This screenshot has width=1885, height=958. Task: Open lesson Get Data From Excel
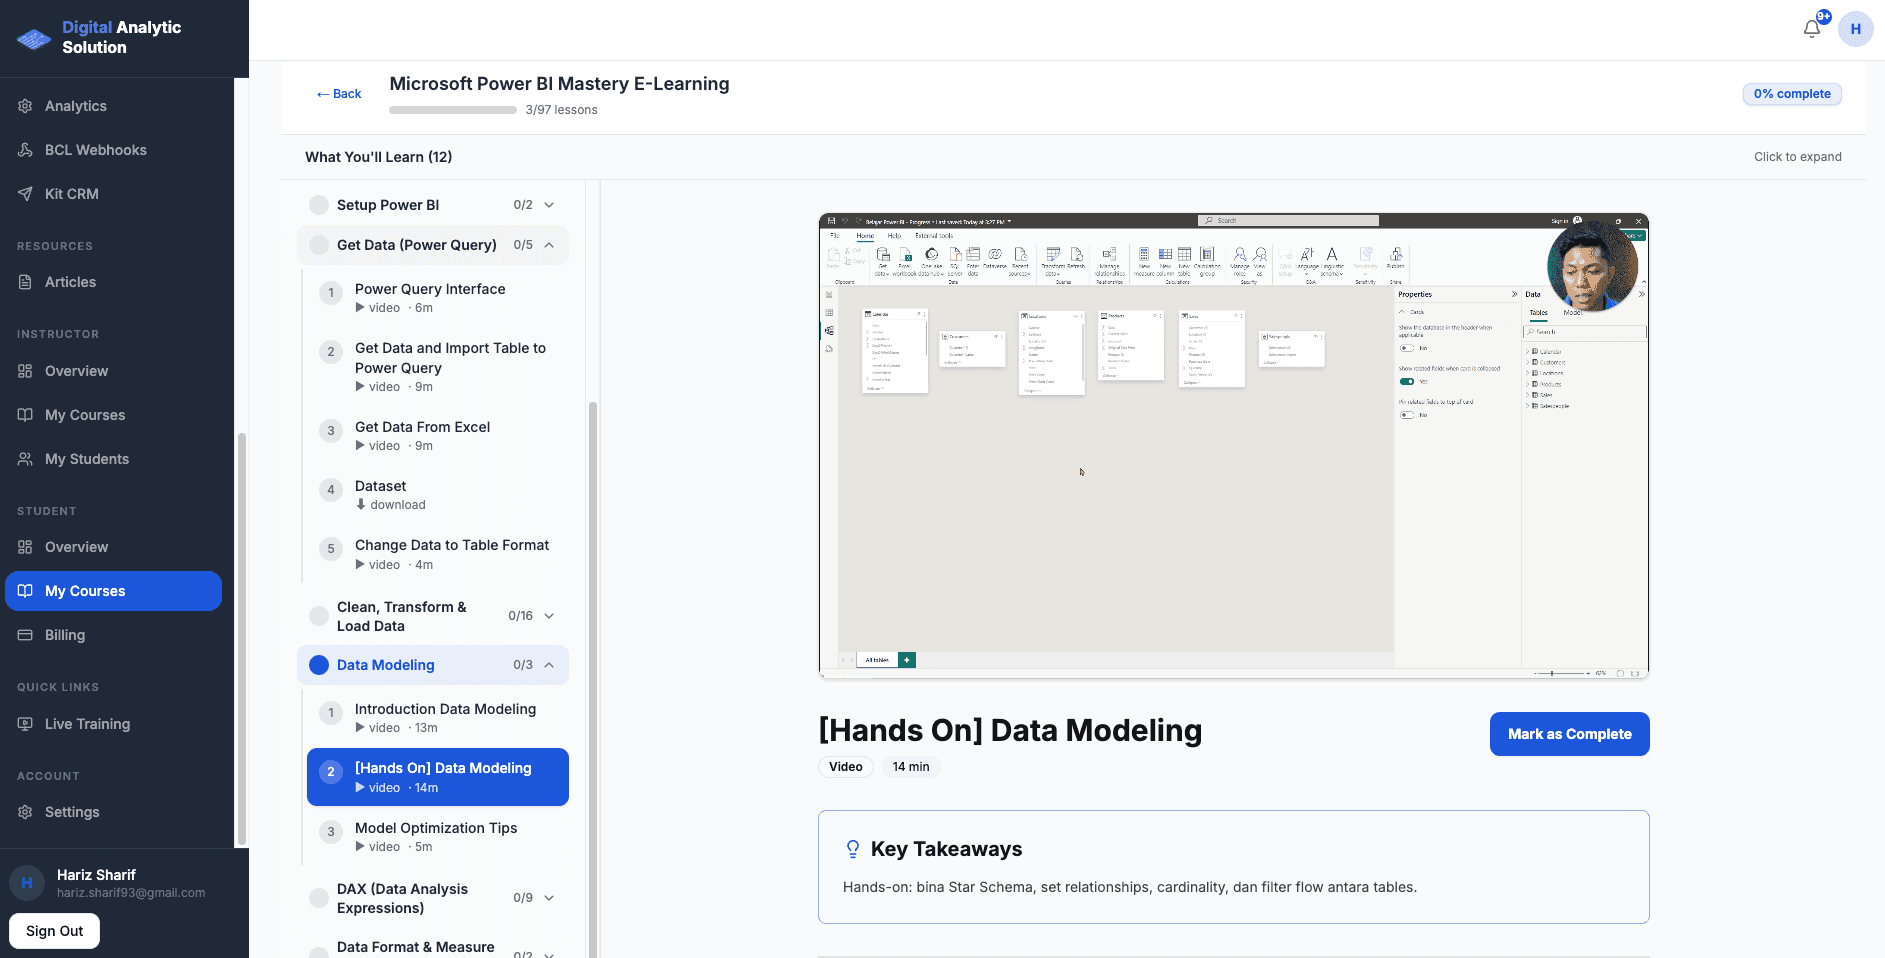pyautogui.click(x=437, y=436)
